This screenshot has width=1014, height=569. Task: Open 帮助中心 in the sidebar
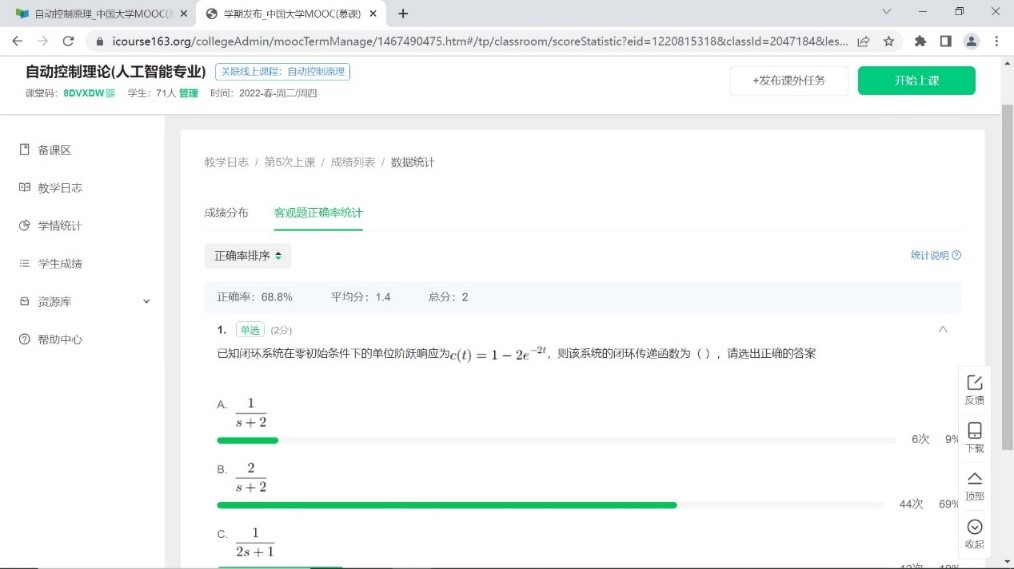(59, 340)
